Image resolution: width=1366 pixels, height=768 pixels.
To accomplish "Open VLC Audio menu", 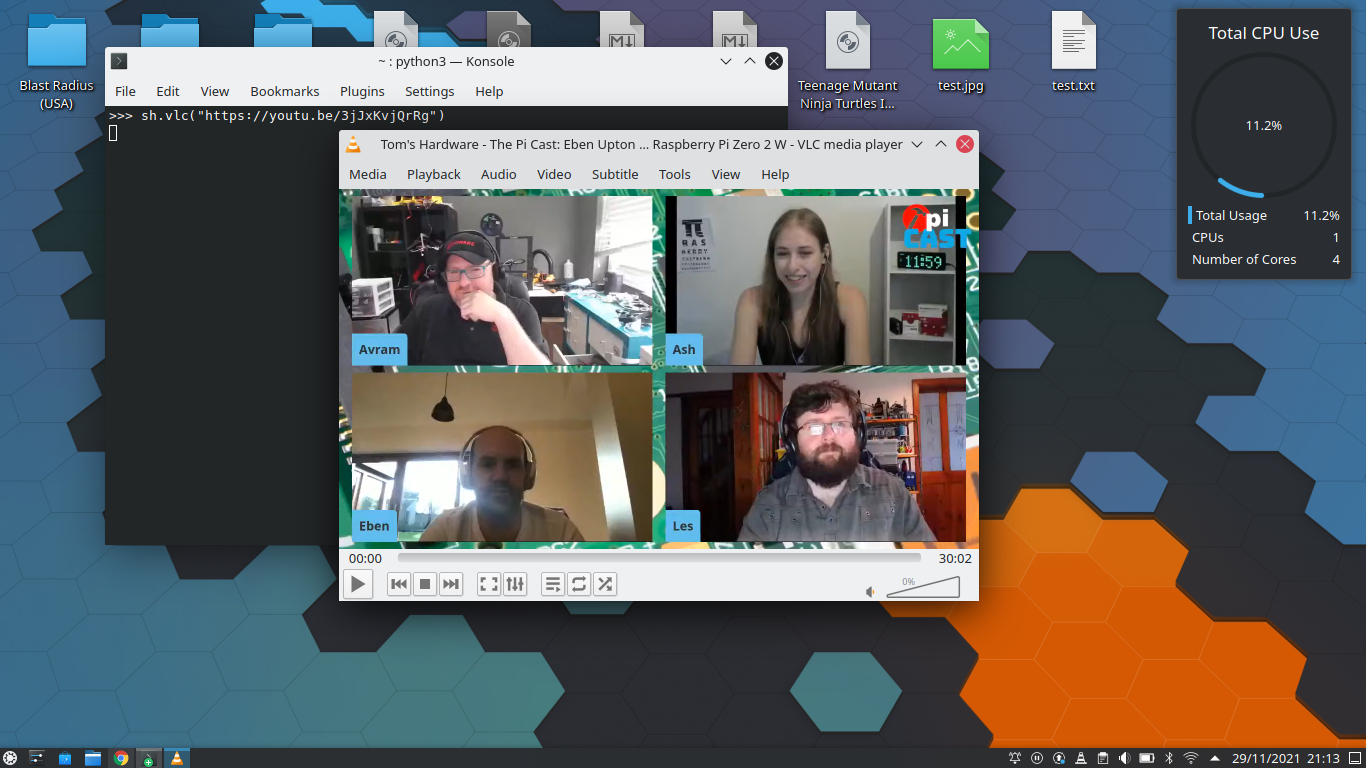I will [x=499, y=174].
